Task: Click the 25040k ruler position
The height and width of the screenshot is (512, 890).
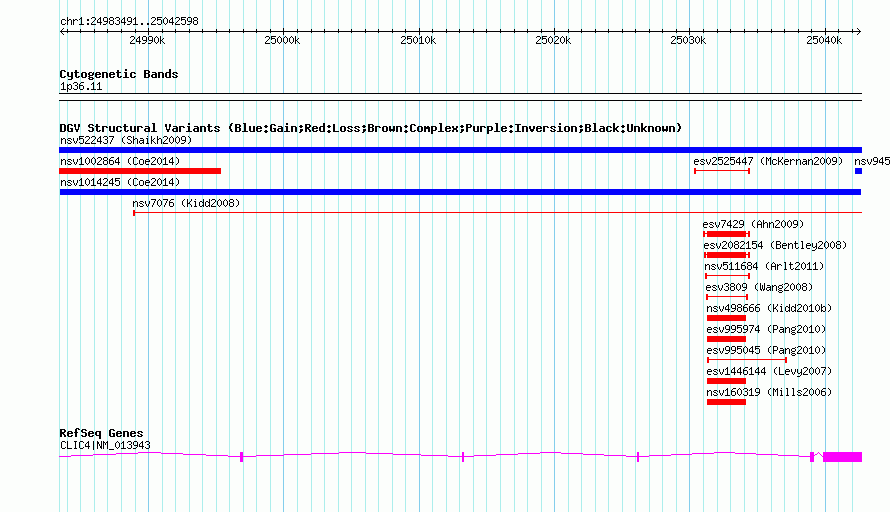Action: pos(824,40)
